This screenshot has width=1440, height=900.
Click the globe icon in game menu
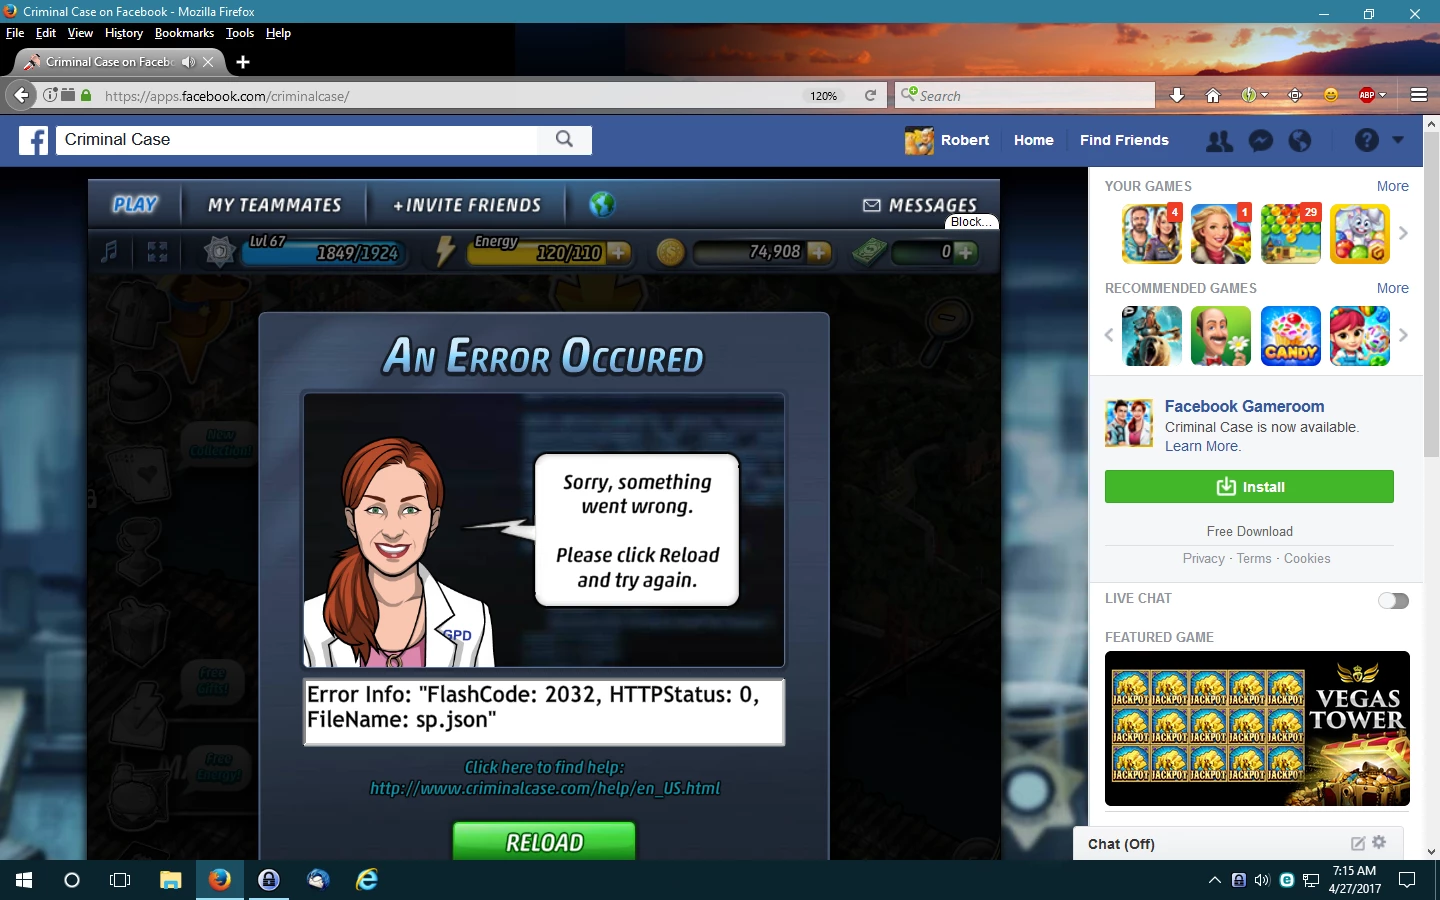pyautogui.click(x=602, y=204)
